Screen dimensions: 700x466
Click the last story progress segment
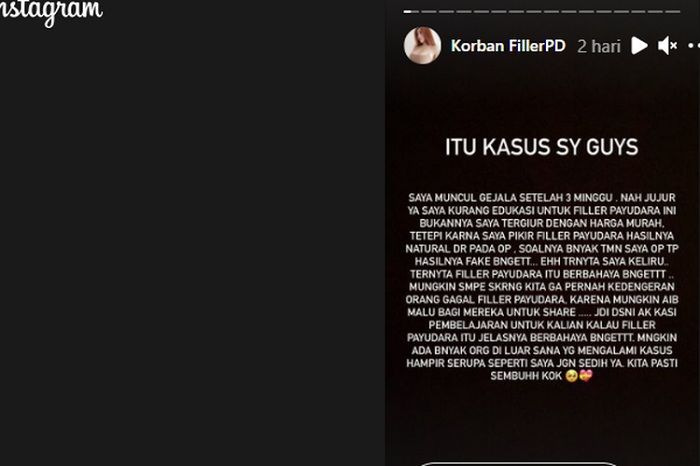673,12
